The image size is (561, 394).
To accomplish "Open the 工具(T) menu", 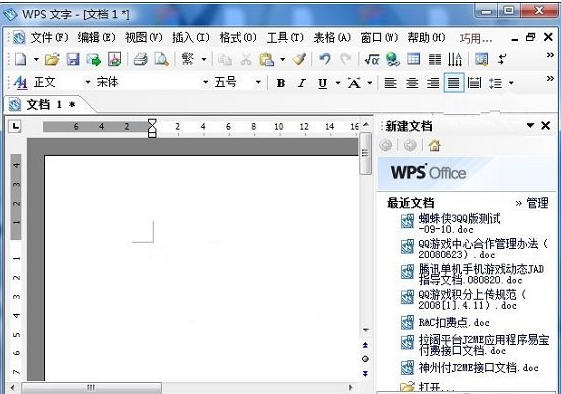I will pos(285,37).
